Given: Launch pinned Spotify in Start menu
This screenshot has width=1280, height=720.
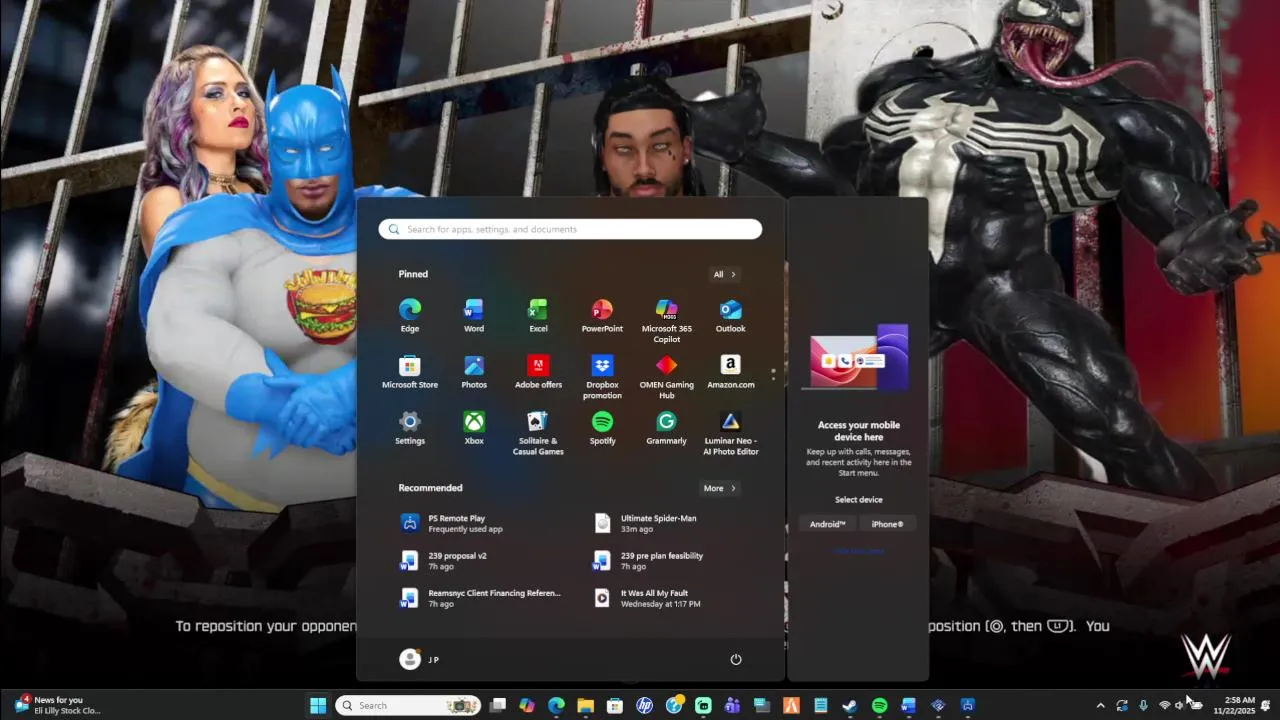Looking at the screenshot, I should (602, 427).
